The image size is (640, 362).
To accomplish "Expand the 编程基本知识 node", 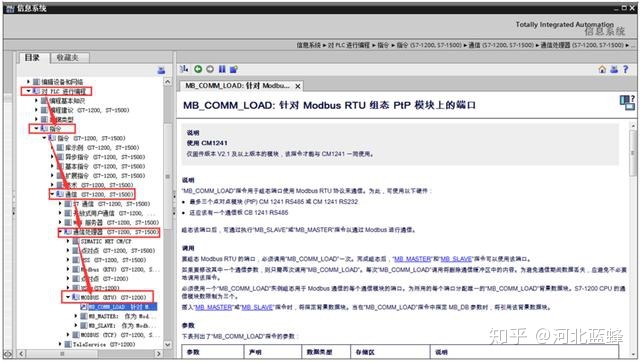I will pyautogui.click(x=36, y=100).
